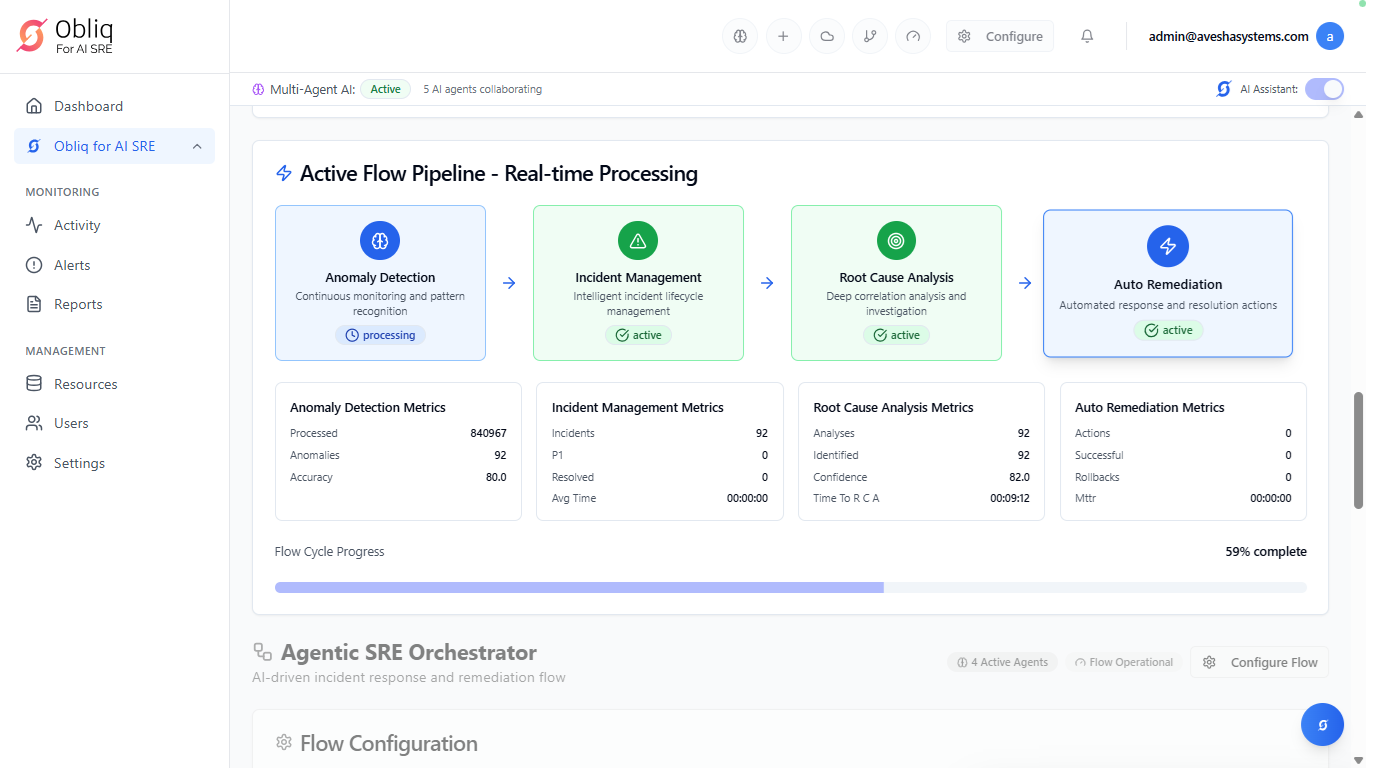Screen dimensions: 1373x780
Task: Click the Configure button in the header
Action: click(999, 36)
